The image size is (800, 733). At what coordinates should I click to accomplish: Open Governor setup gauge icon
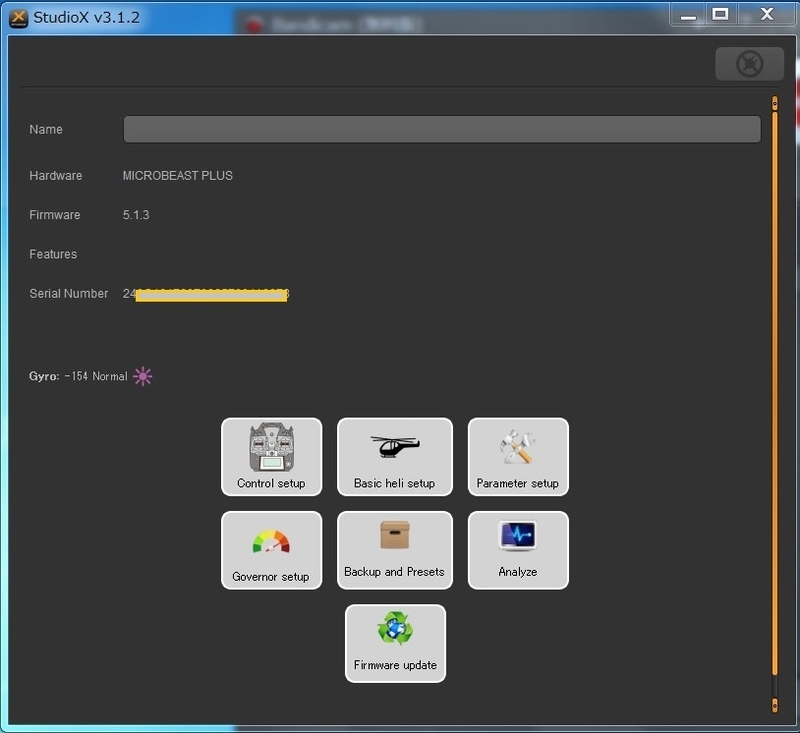coord(271,550)
